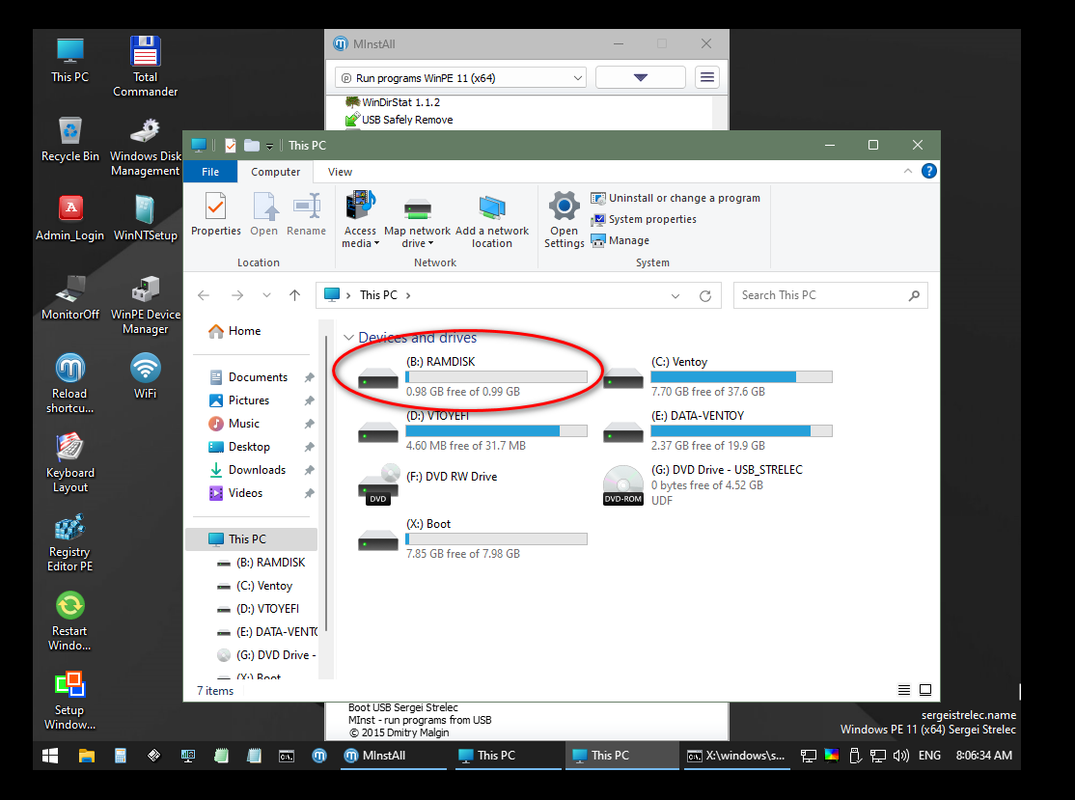
Task: Select the (X:) Boot drive
Action: (x=472, y=539)
